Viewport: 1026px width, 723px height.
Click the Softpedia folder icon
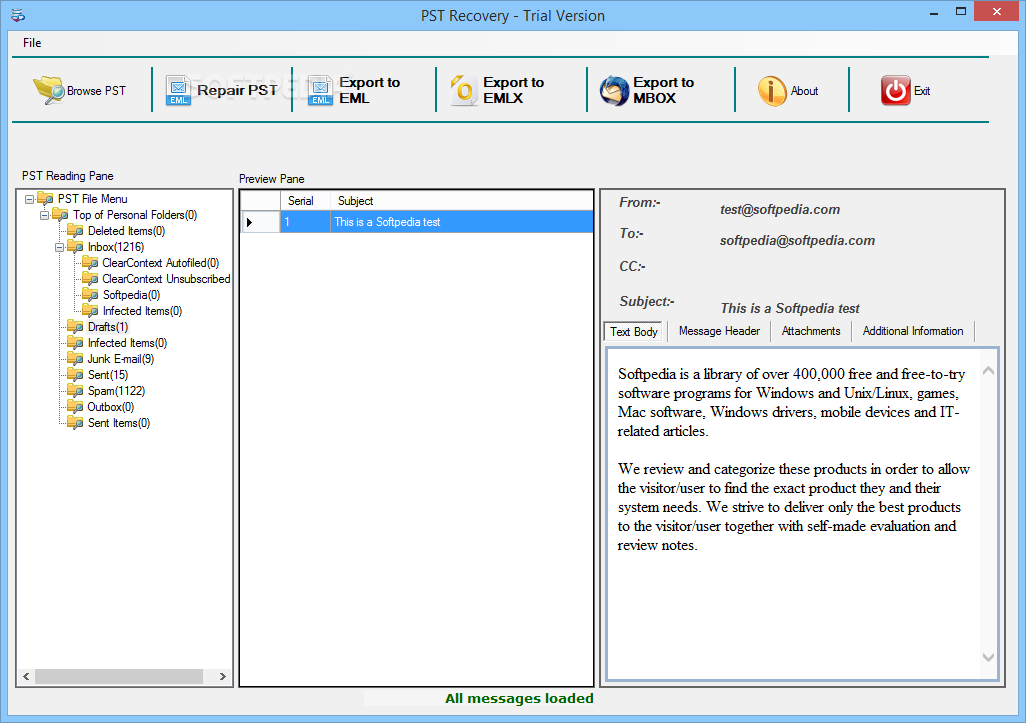(90, 295)
